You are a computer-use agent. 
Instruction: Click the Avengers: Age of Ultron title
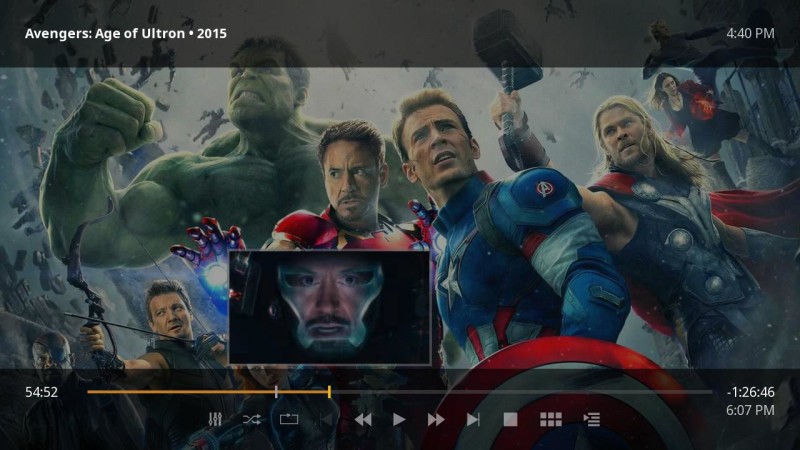[125, 33]
